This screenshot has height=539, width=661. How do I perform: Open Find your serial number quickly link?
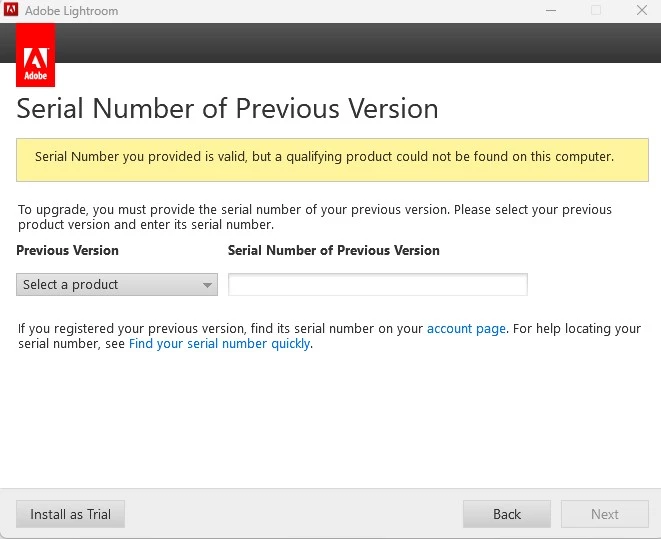click(220, 343)
